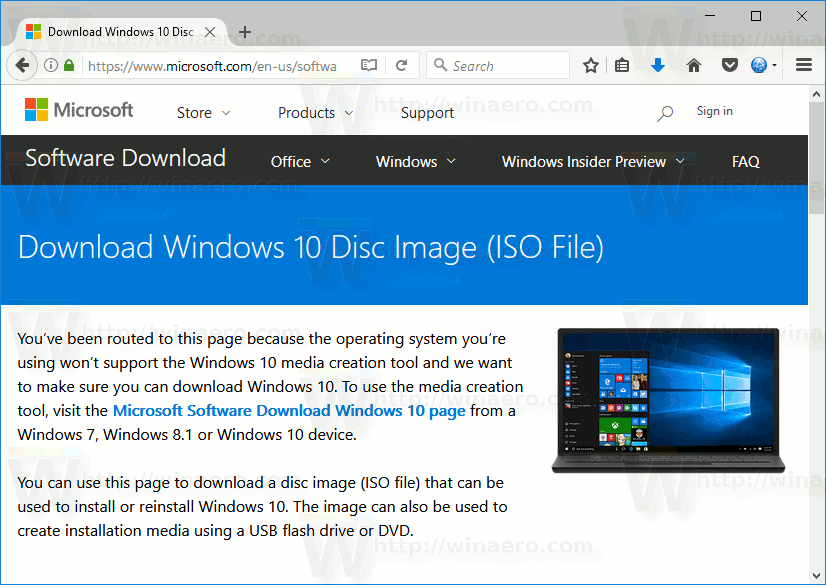The width and height of the screenshot is (826, 585).
Task: Select the Download Windows 10 Disc tab
Action: click(x=121, y=32)
